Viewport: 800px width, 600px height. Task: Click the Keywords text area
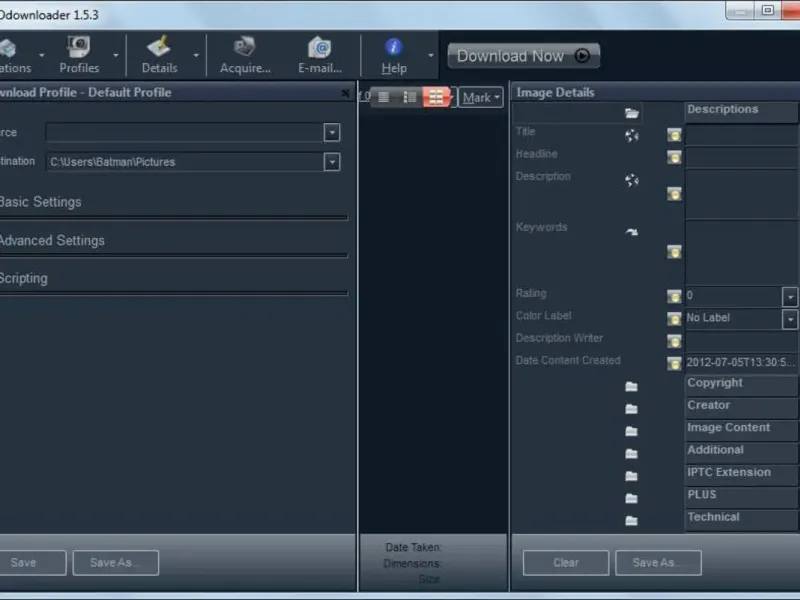coord(742,252)
